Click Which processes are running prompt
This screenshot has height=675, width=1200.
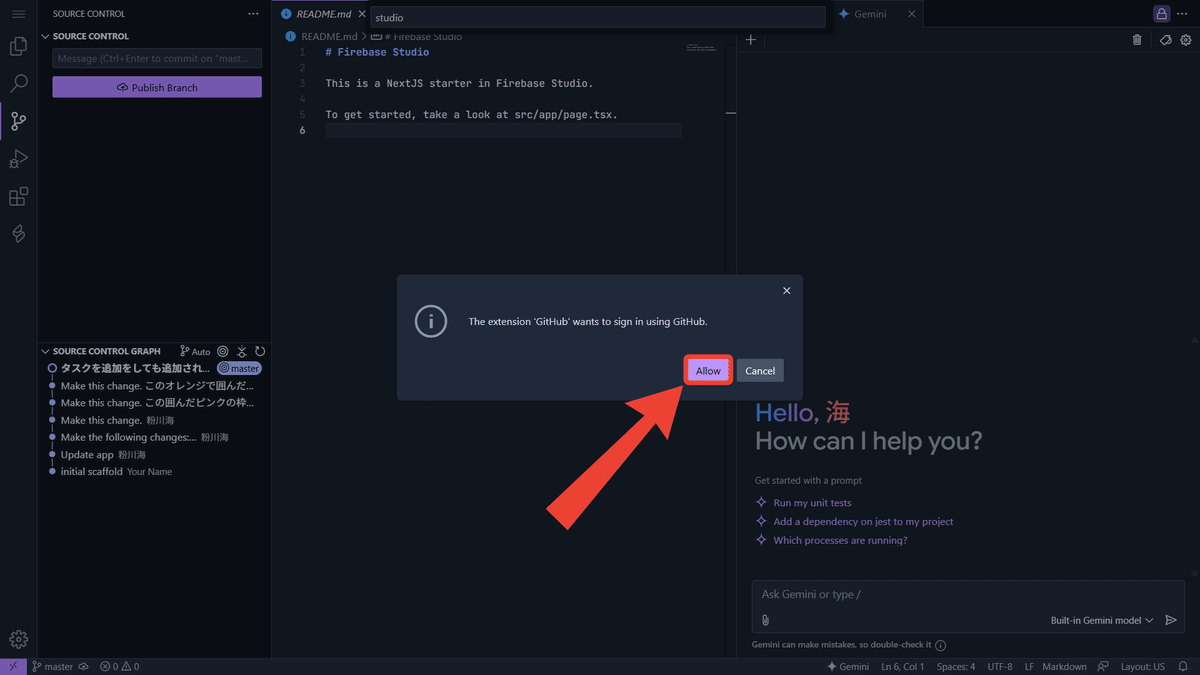pyautogui.click(x=840, y=540)
